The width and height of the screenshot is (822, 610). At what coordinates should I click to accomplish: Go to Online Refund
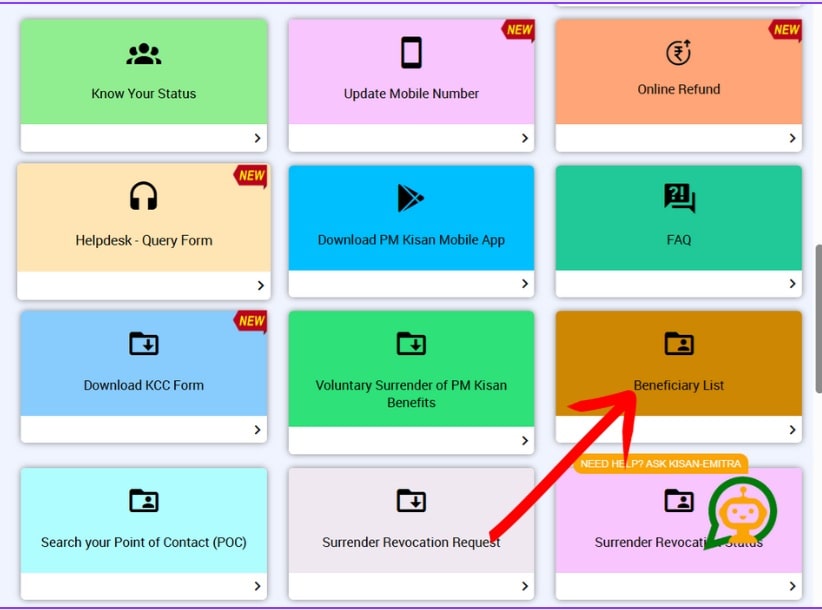[x=679, y=90]
